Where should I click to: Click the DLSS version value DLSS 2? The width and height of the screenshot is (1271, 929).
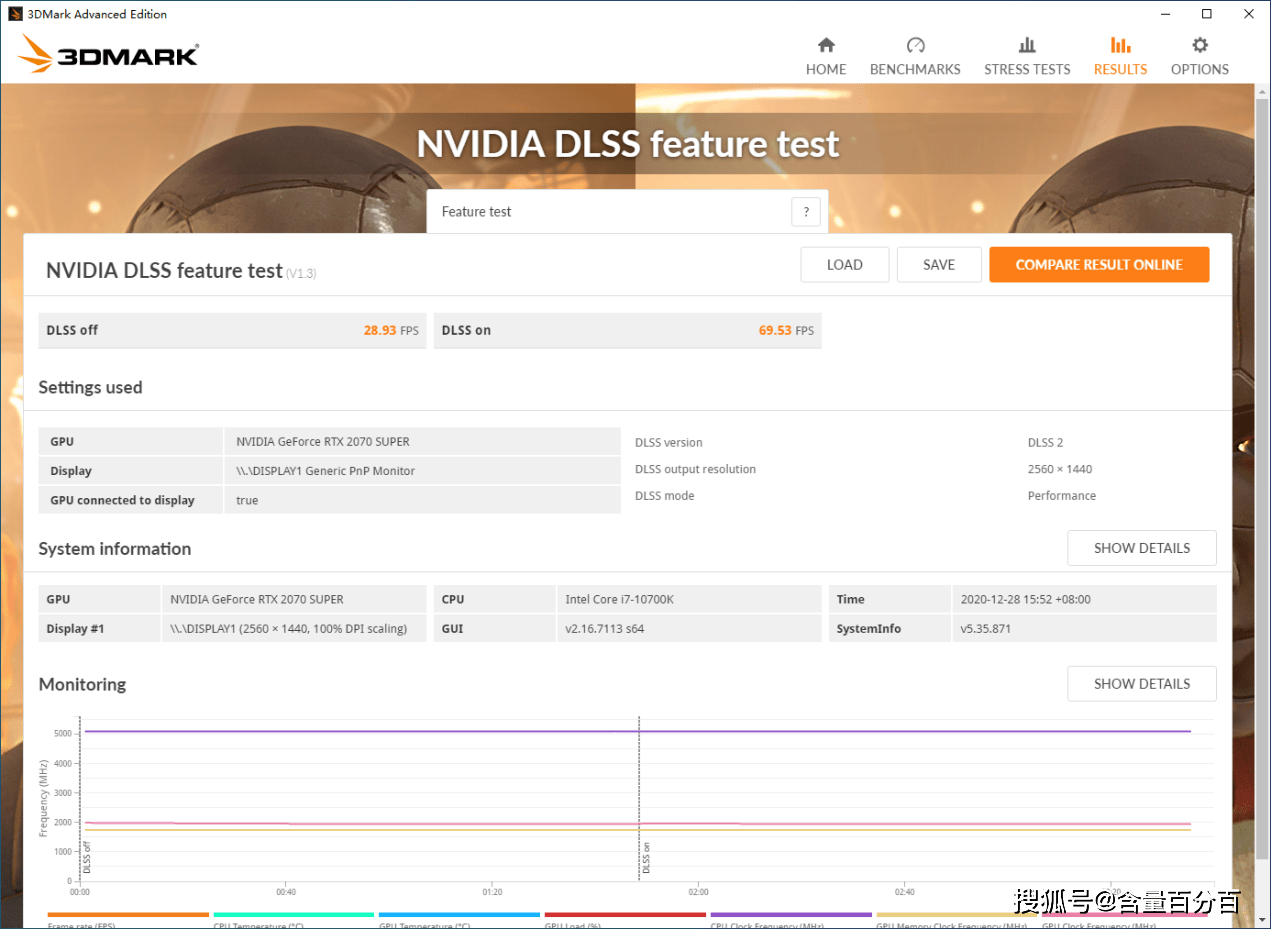pos(1045,443)
